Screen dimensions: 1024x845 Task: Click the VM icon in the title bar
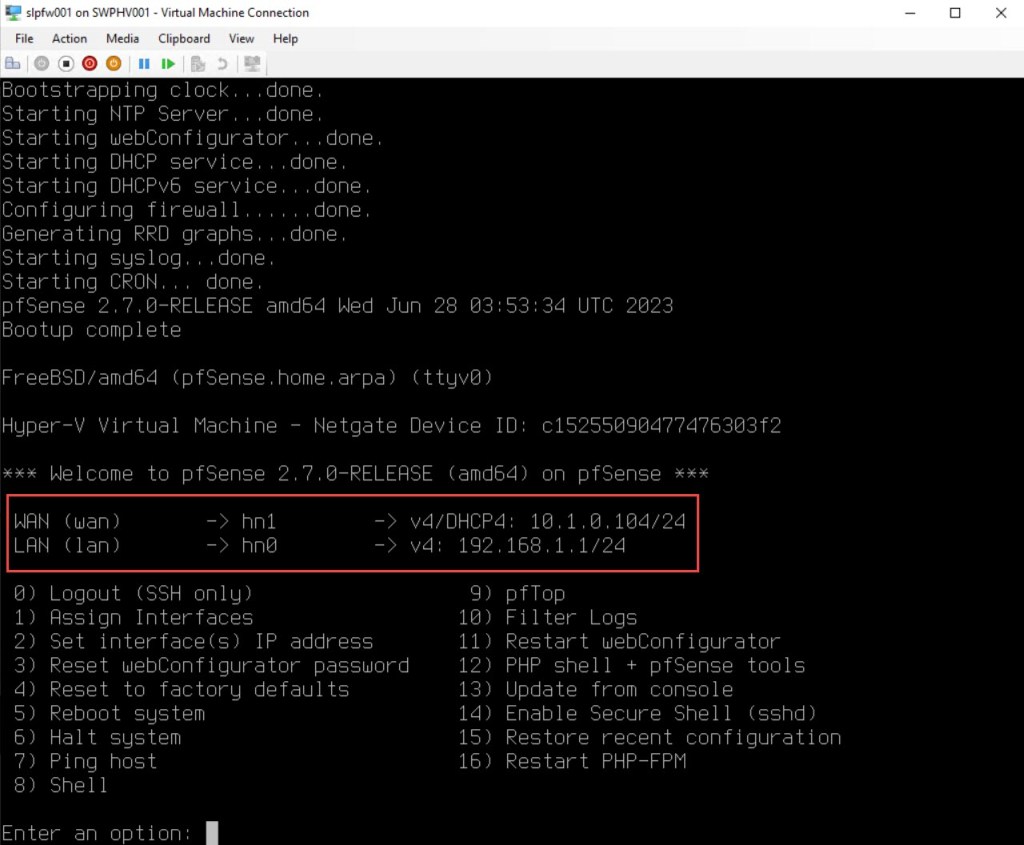(x=12, y=13)
